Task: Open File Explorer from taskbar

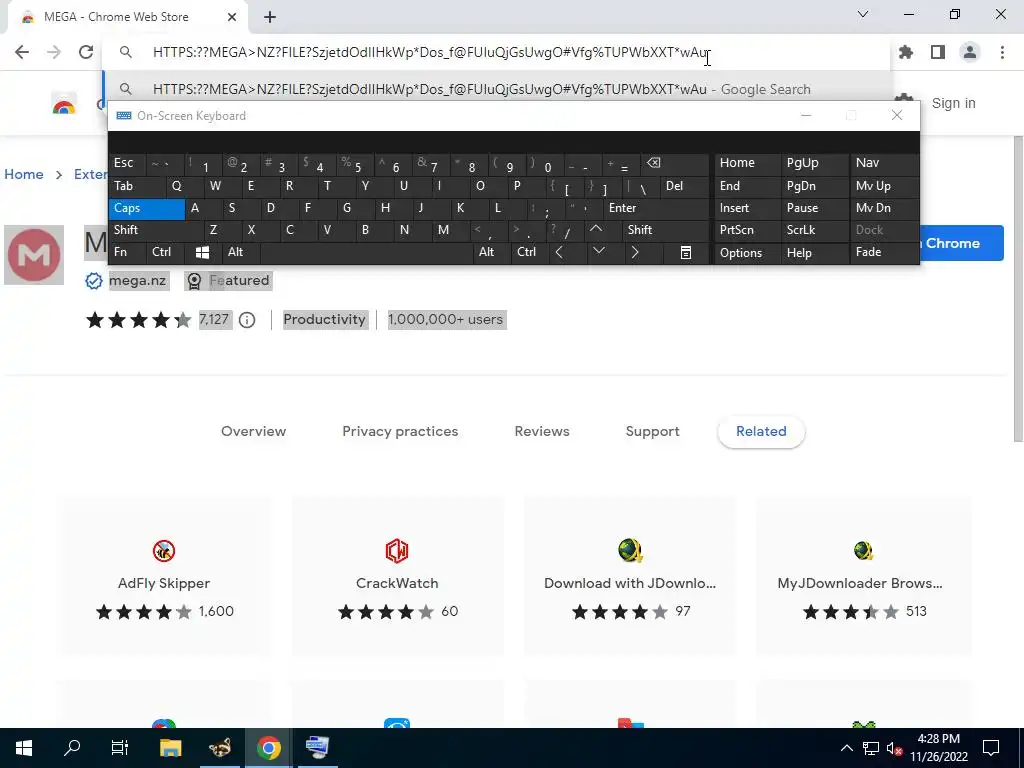Action: point(170,748)
